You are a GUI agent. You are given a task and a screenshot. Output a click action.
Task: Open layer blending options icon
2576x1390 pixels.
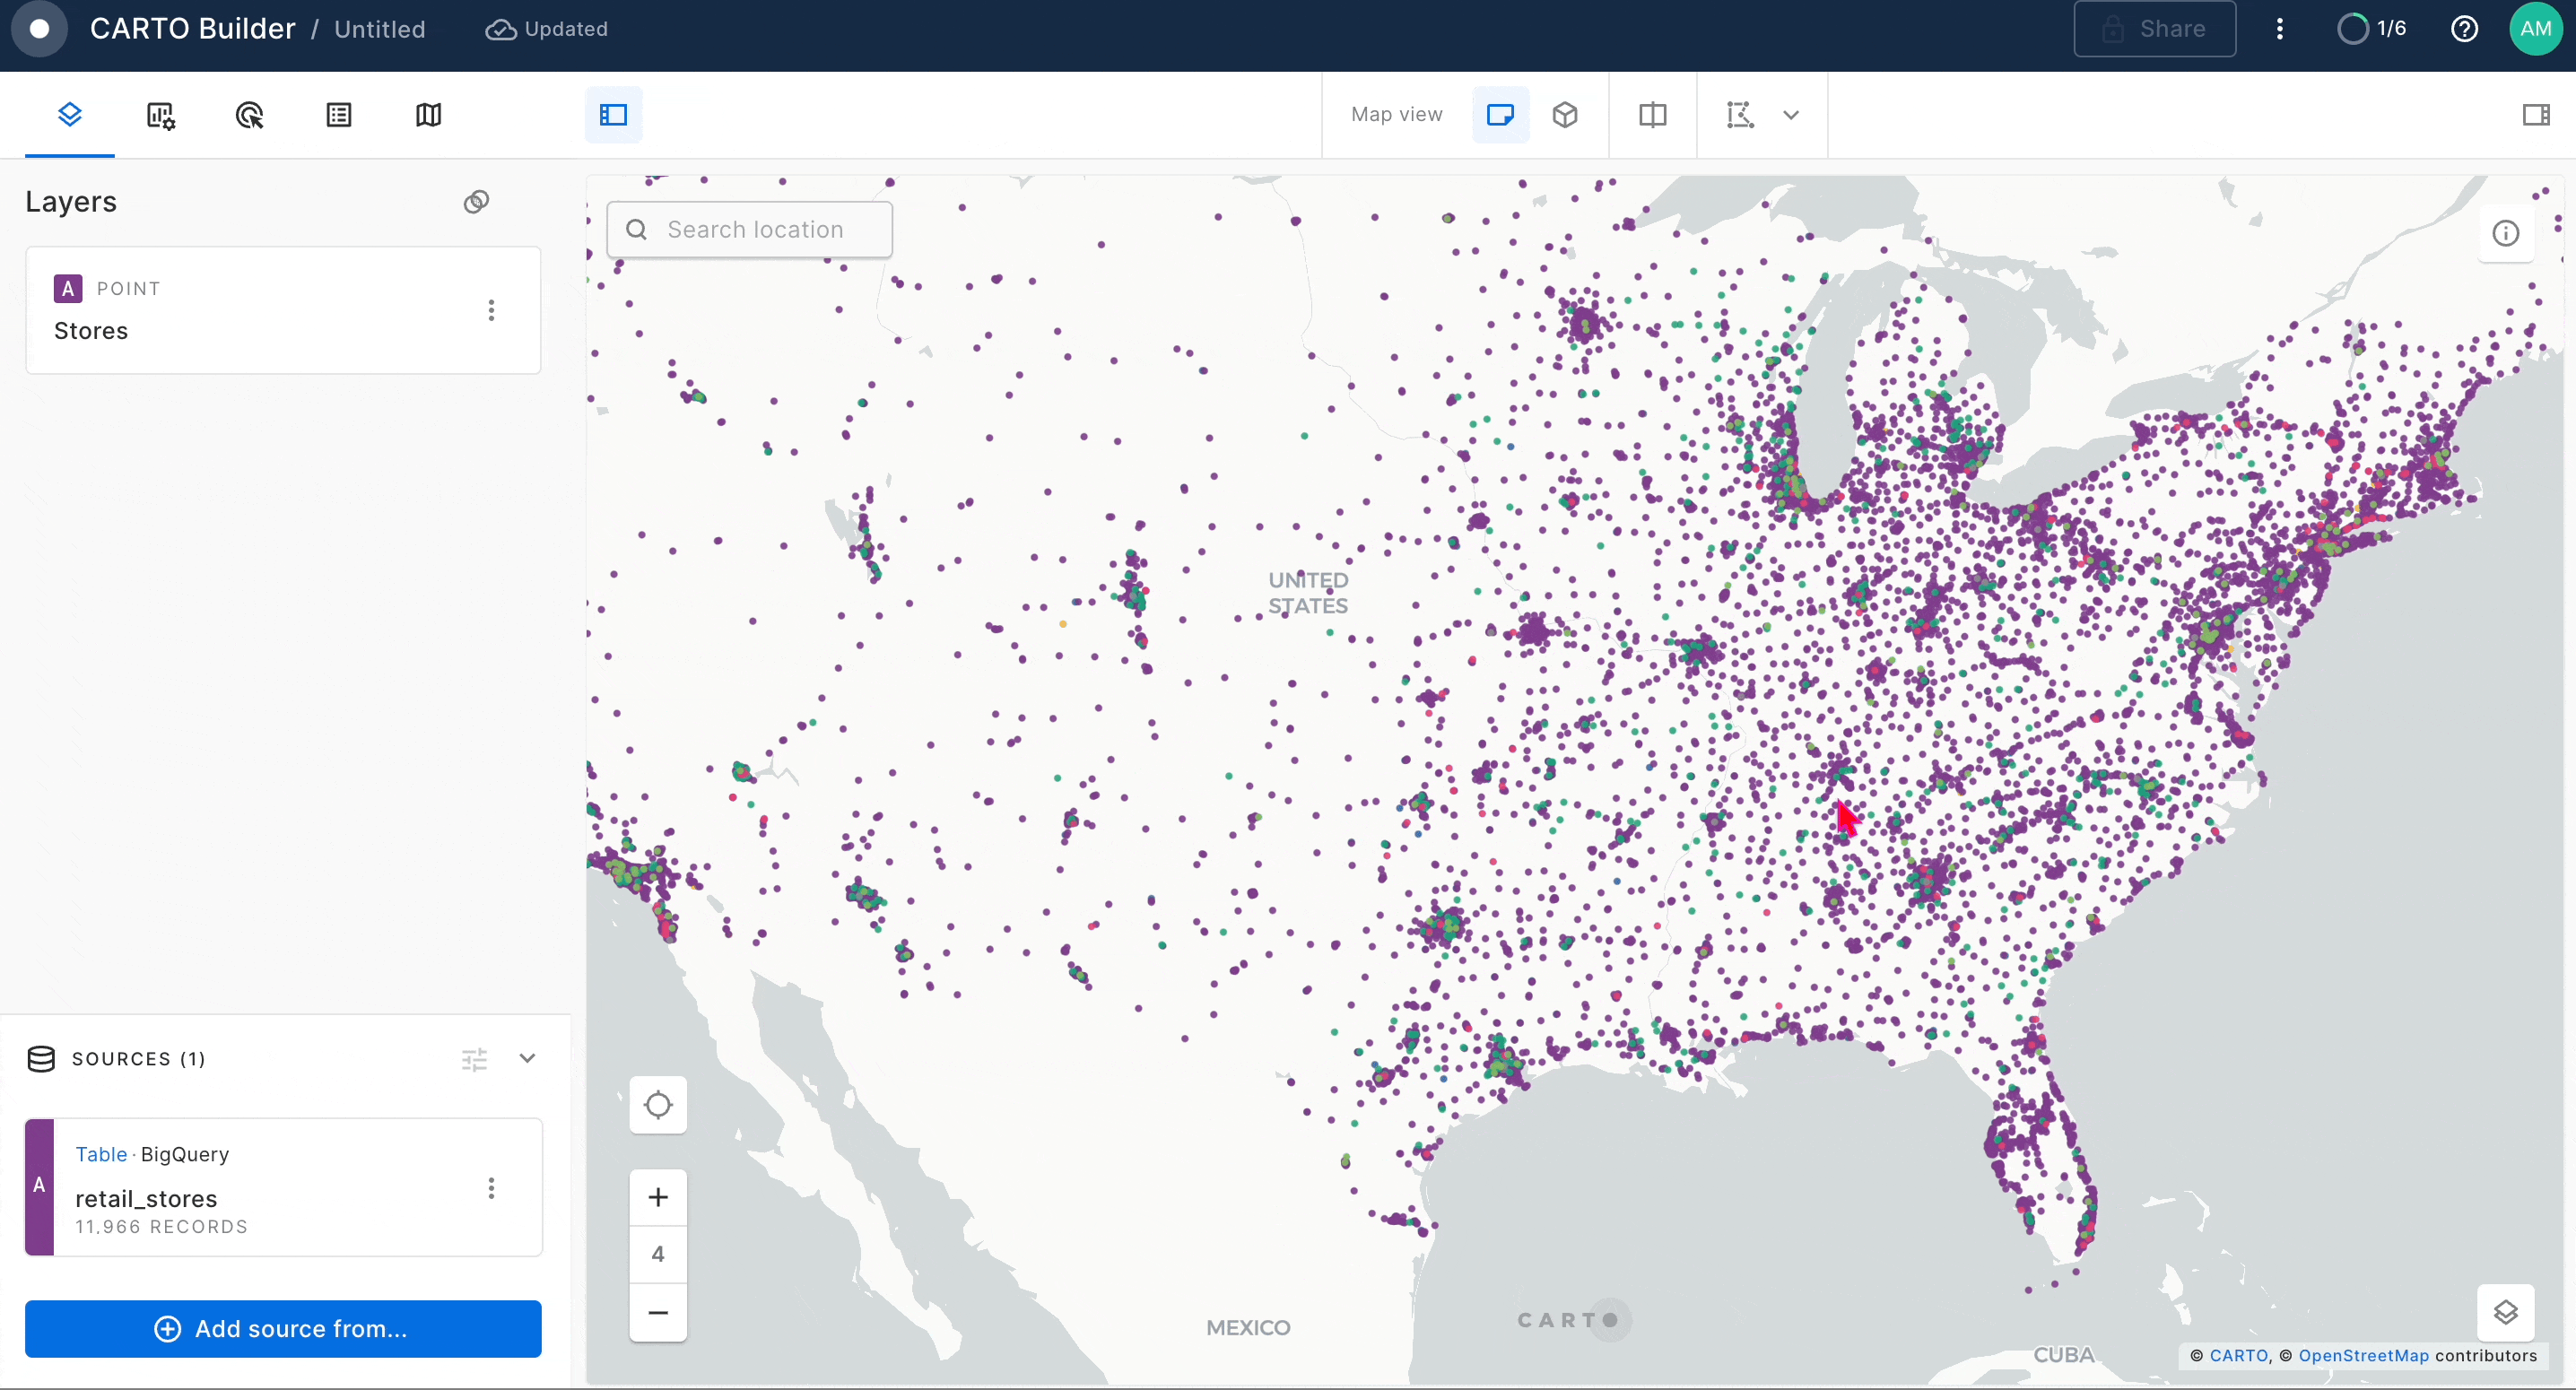pos(476,202)
